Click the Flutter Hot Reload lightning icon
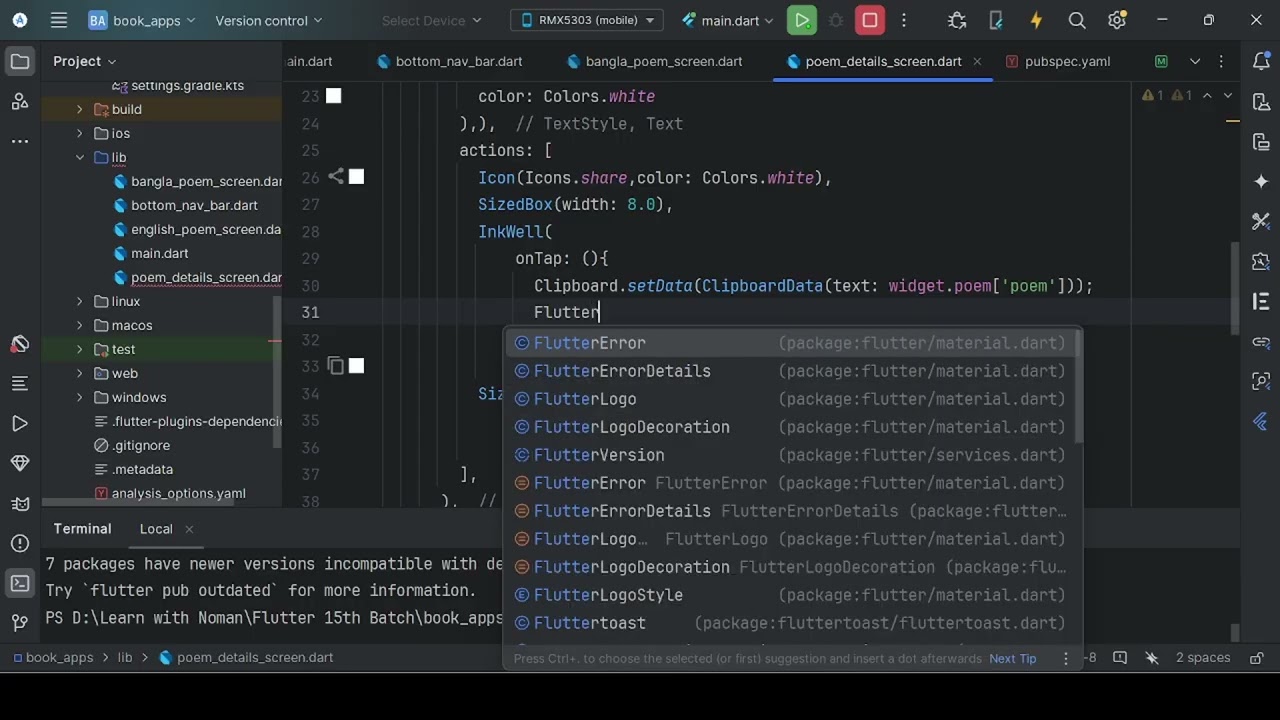Viewport: 1280px width, 720px height. [x=1036, y=20]
